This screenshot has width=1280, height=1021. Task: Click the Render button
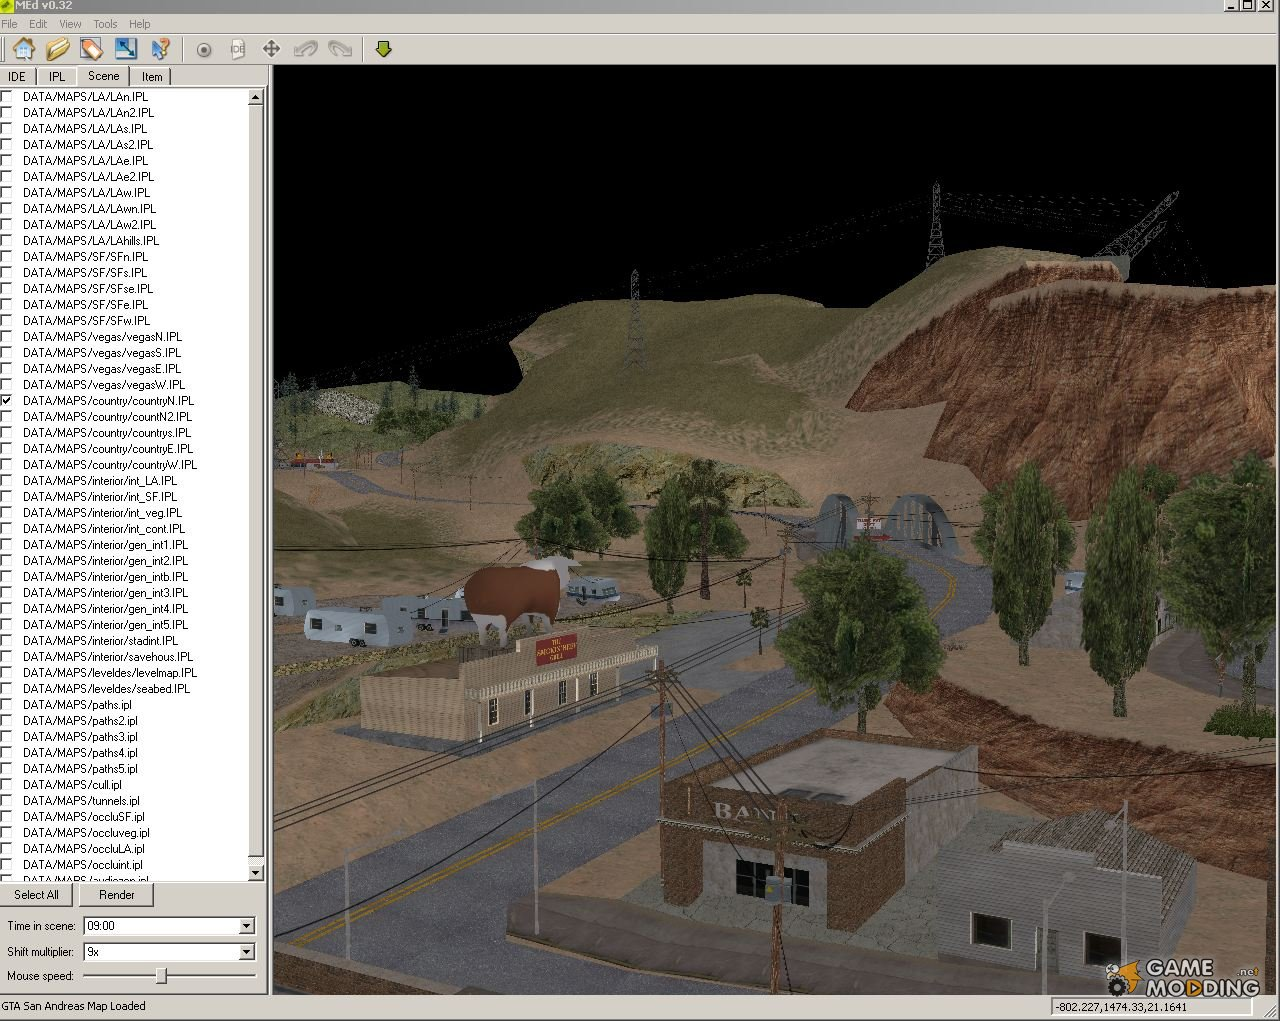click(117, 895)
